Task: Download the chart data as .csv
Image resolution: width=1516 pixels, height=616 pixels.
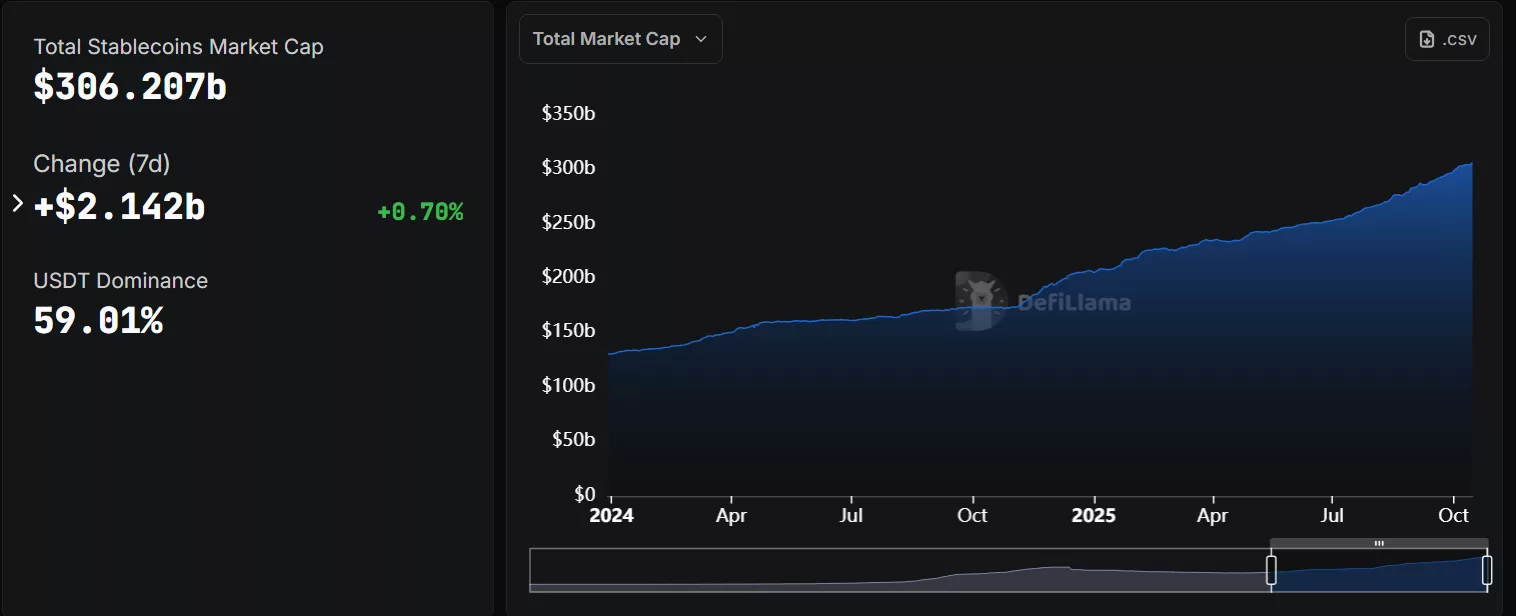Action: (x=1446, y=38)
